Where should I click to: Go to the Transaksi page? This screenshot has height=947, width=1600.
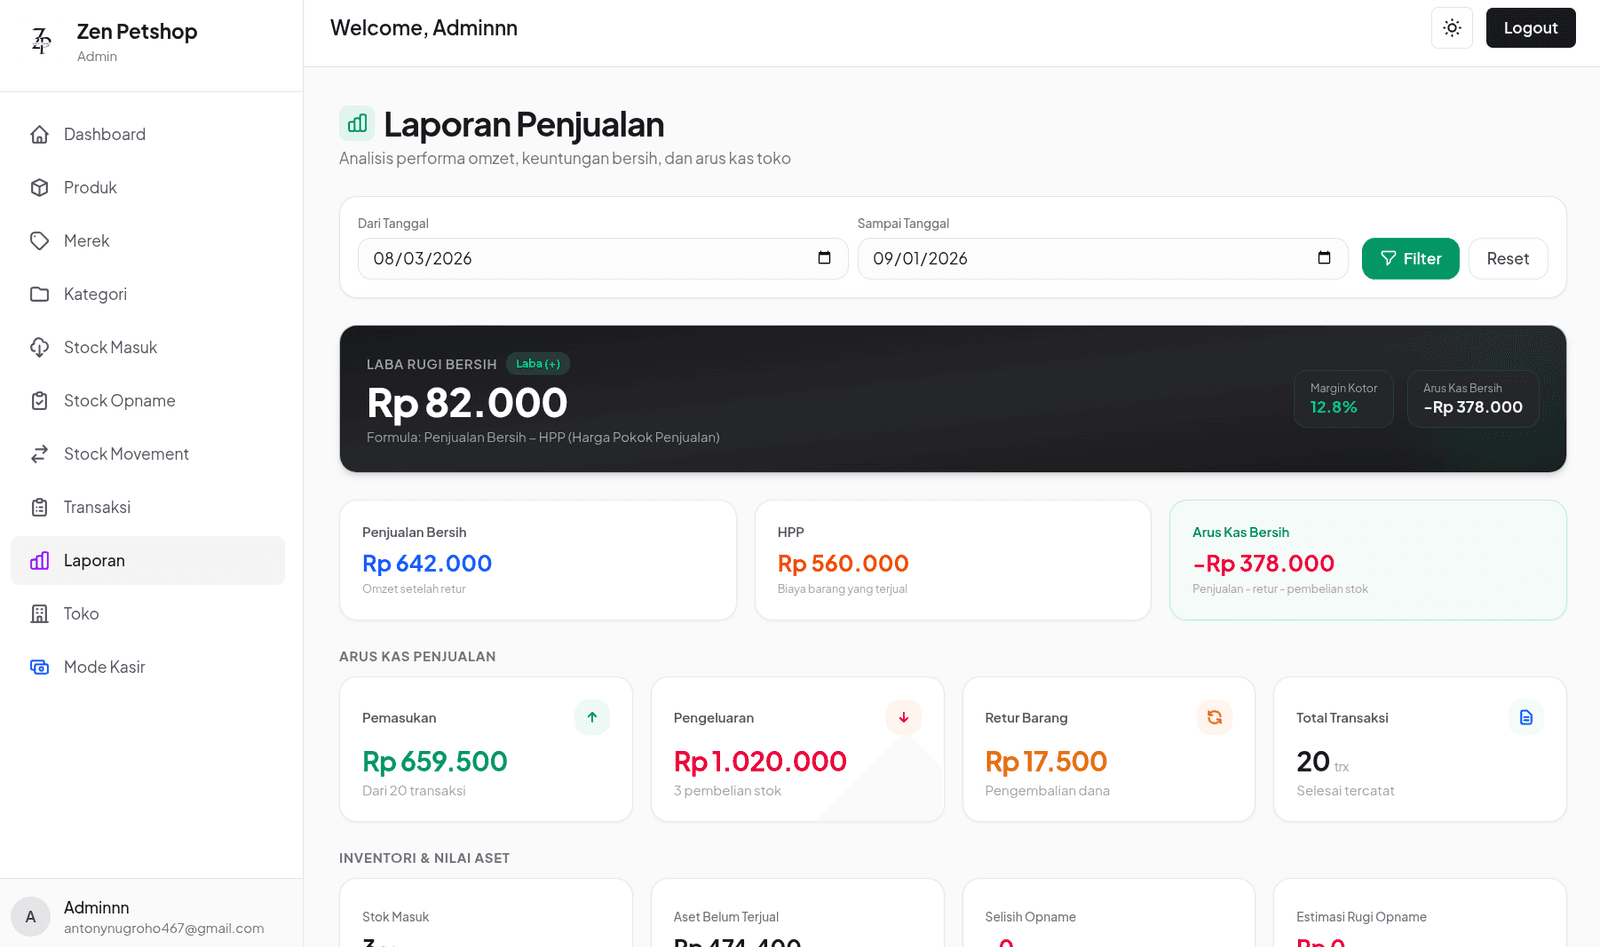coord(148,507)
